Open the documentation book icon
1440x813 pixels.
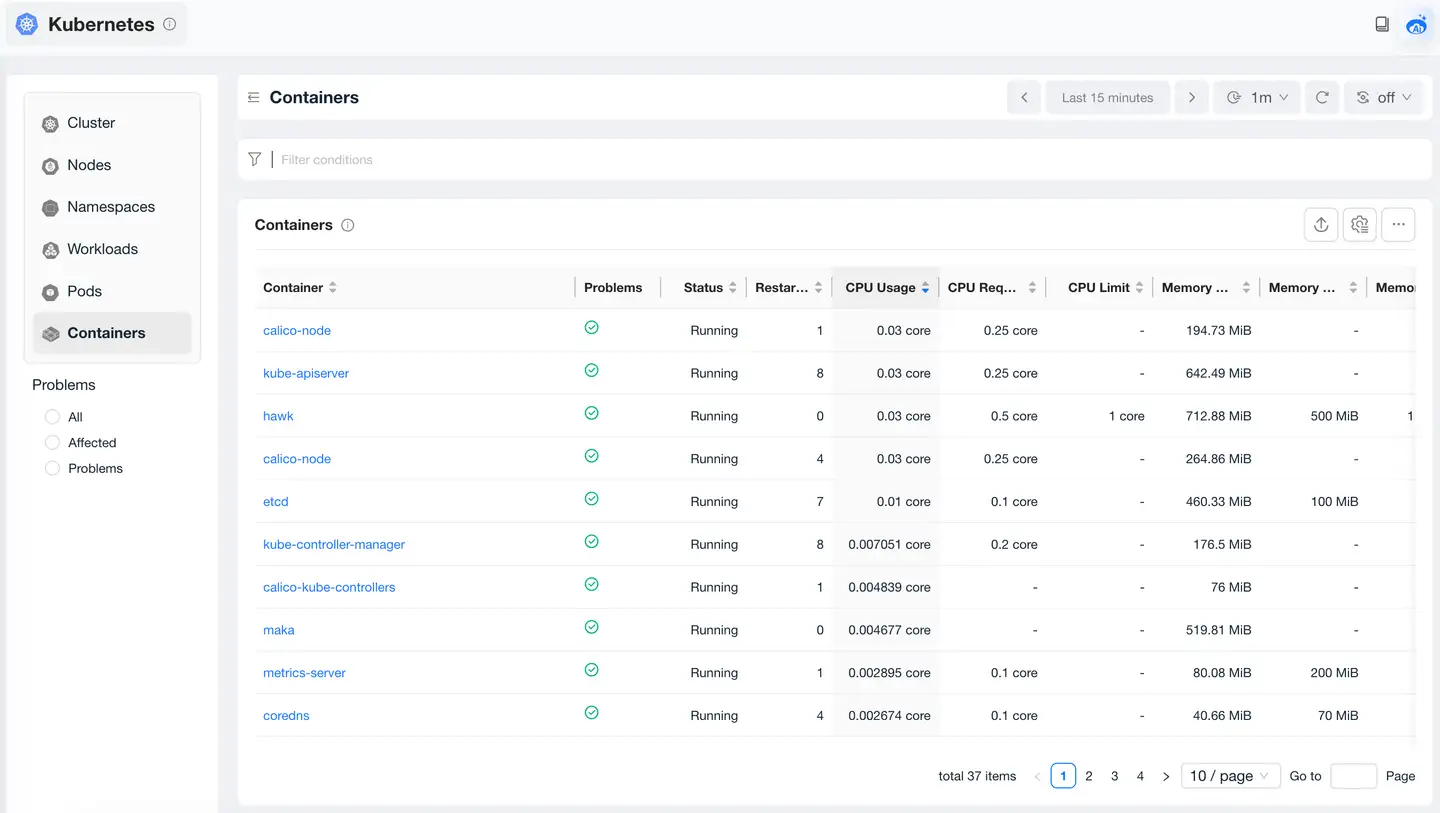[1382, 24]
